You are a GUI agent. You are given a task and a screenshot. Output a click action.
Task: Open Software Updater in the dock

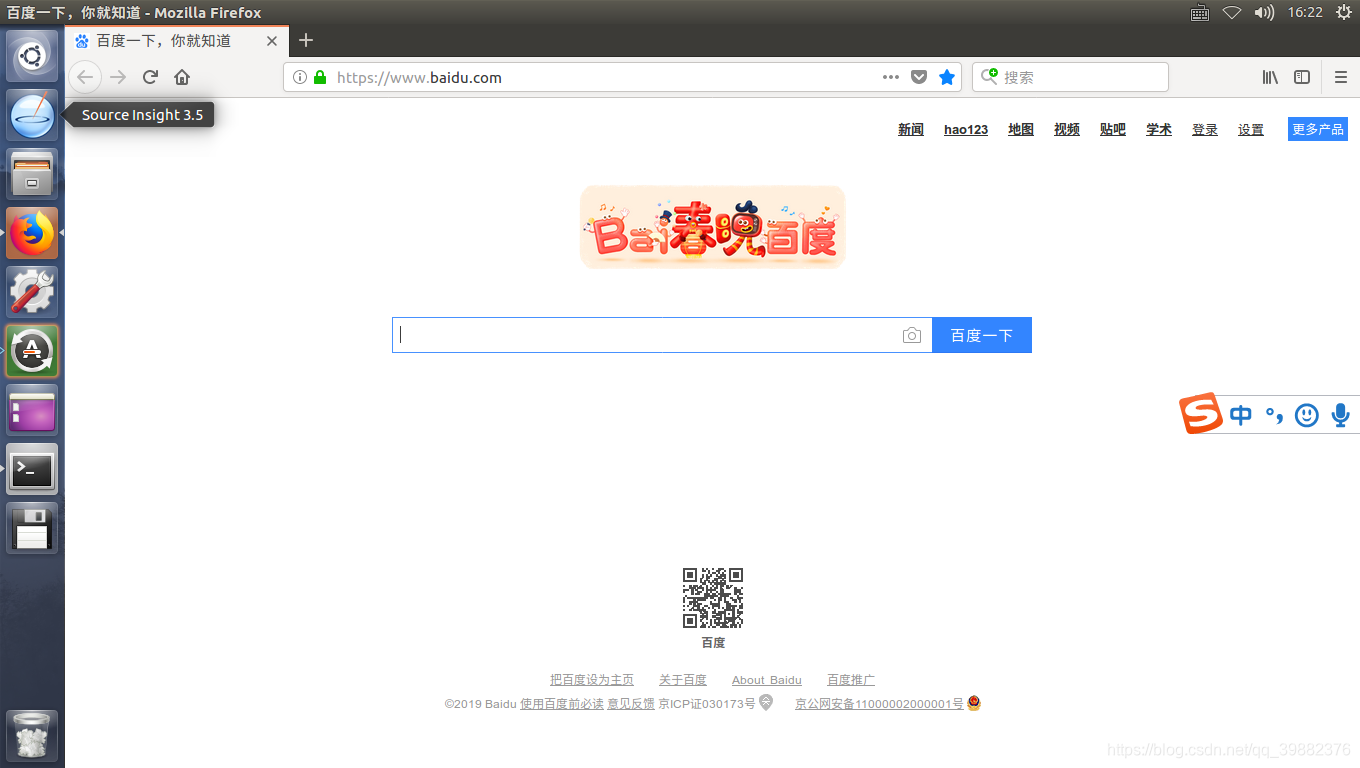(x=32, y=351)
